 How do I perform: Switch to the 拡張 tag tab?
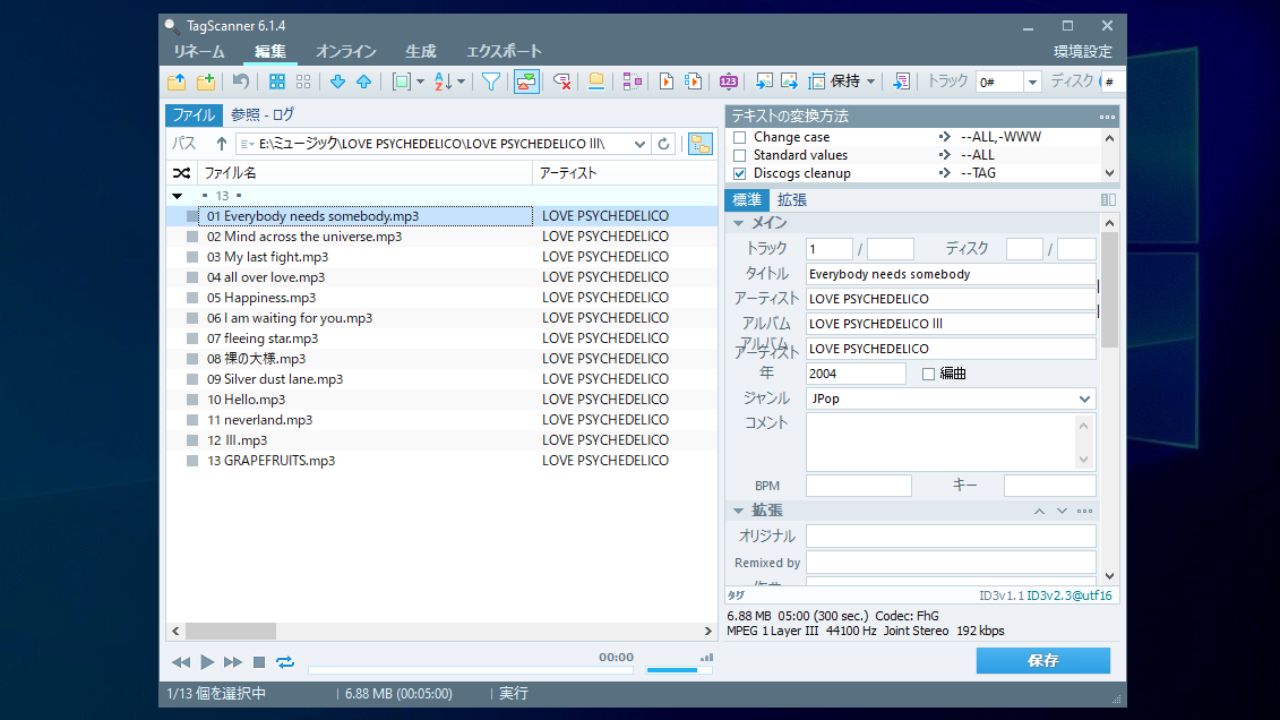point(792,200)
